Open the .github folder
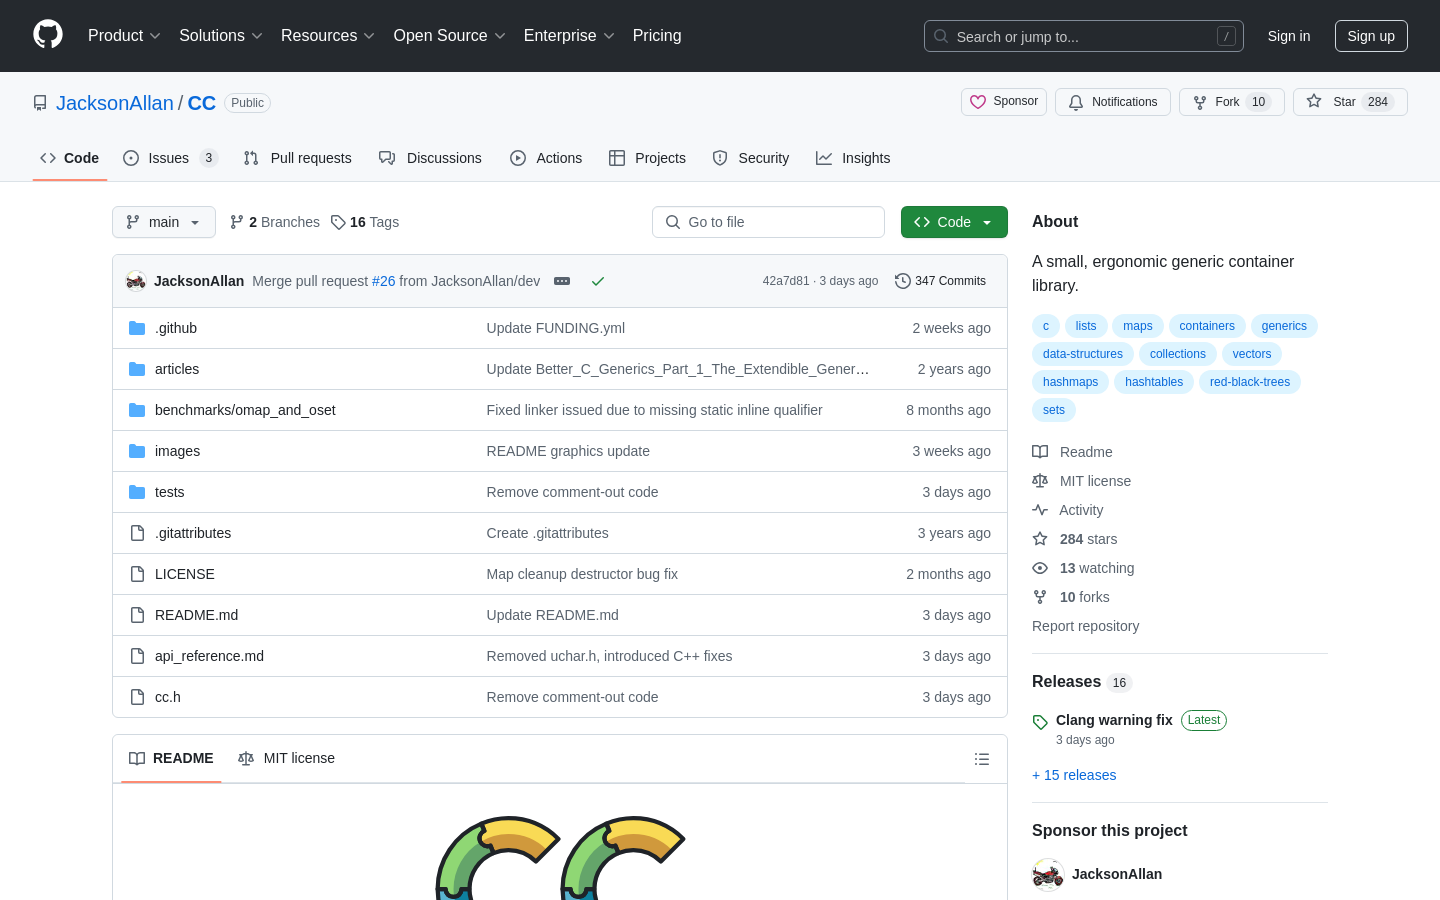Image resolution: width=1440 pixels, height=900 pixels. point(176,328)
